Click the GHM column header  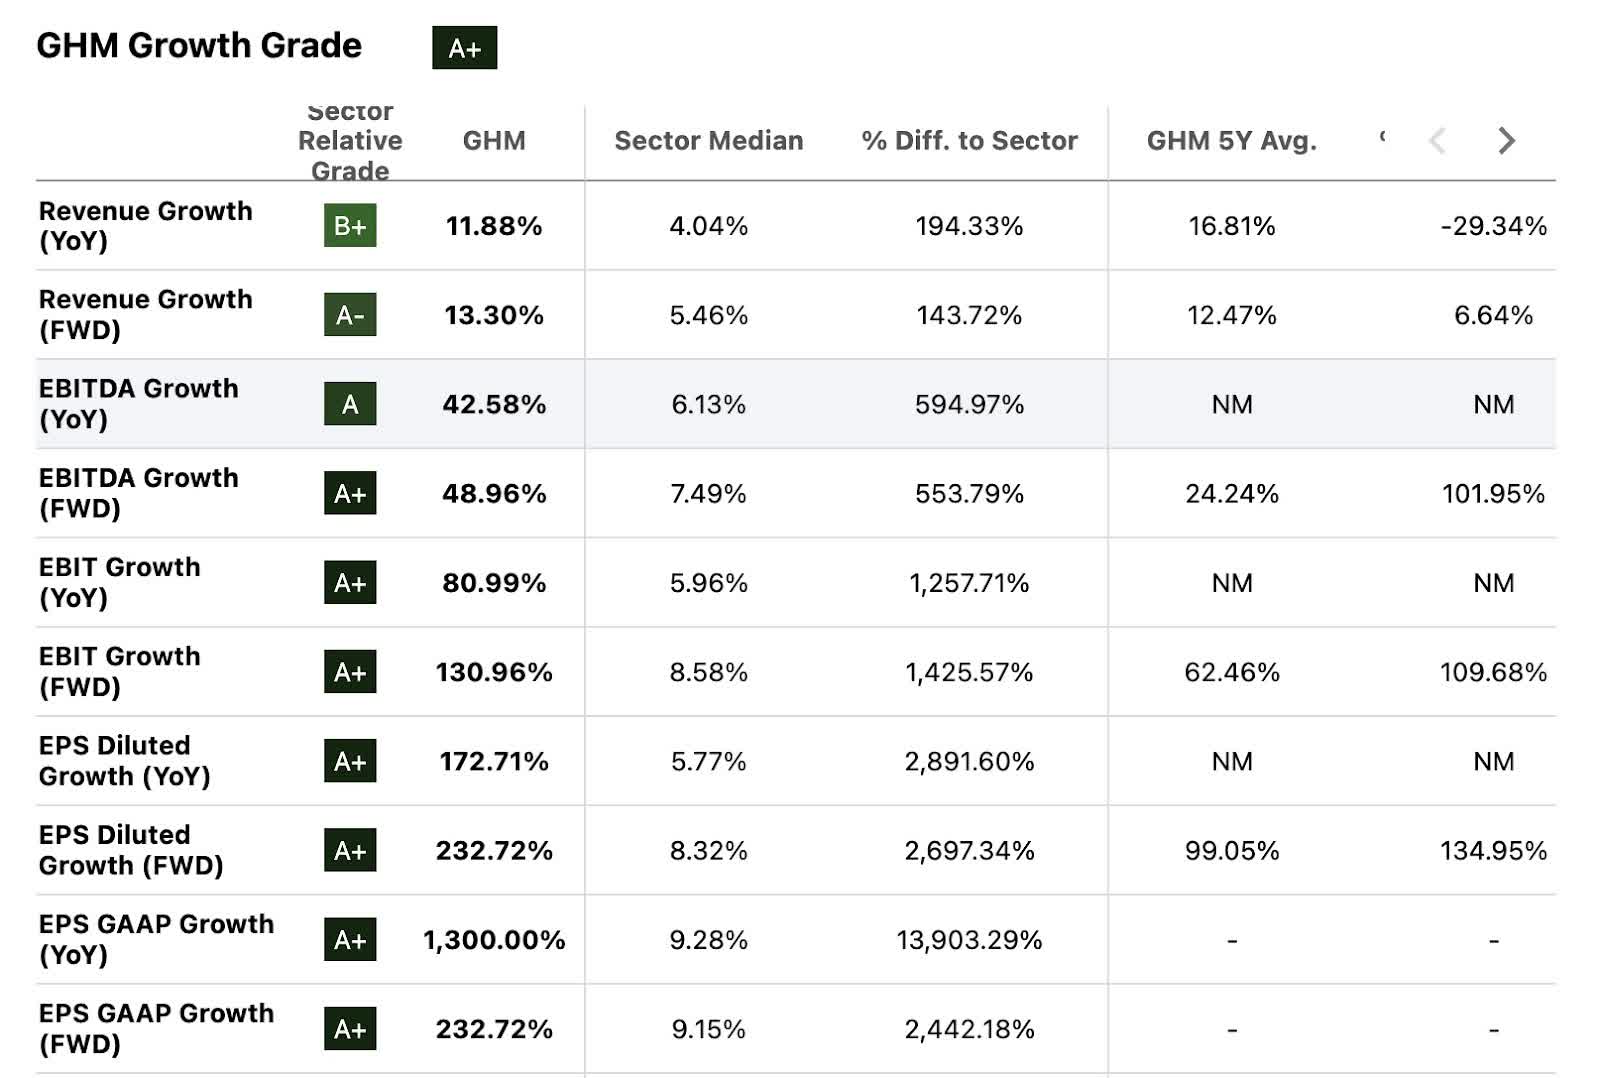coord(494,141)
